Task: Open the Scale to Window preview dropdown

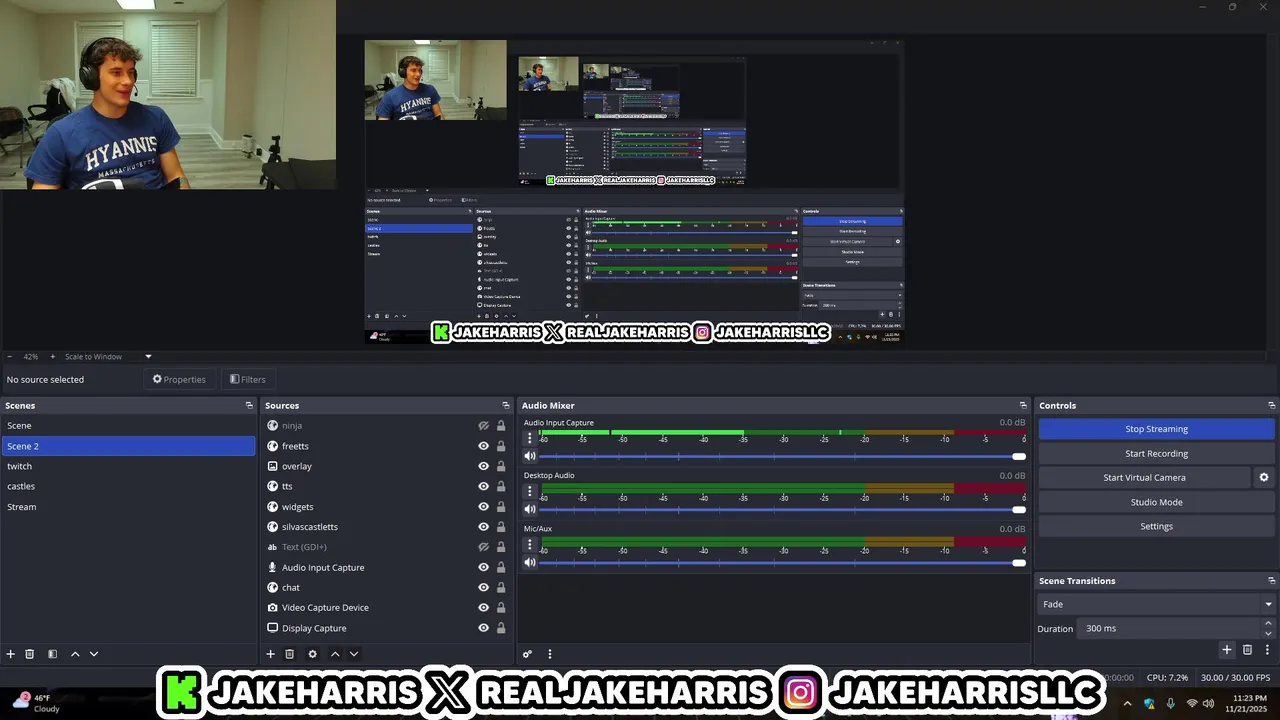Action: coord(108,357)
